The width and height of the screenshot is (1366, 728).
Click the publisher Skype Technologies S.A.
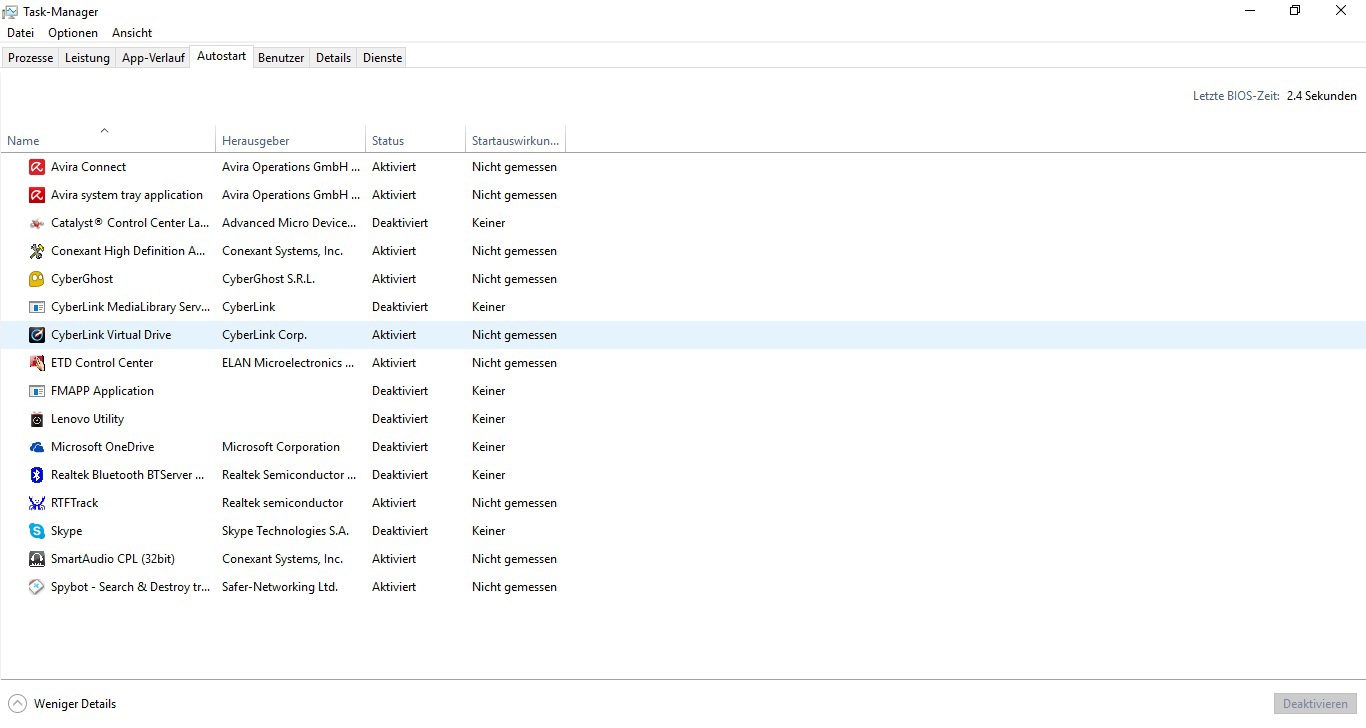pos(285,531)
